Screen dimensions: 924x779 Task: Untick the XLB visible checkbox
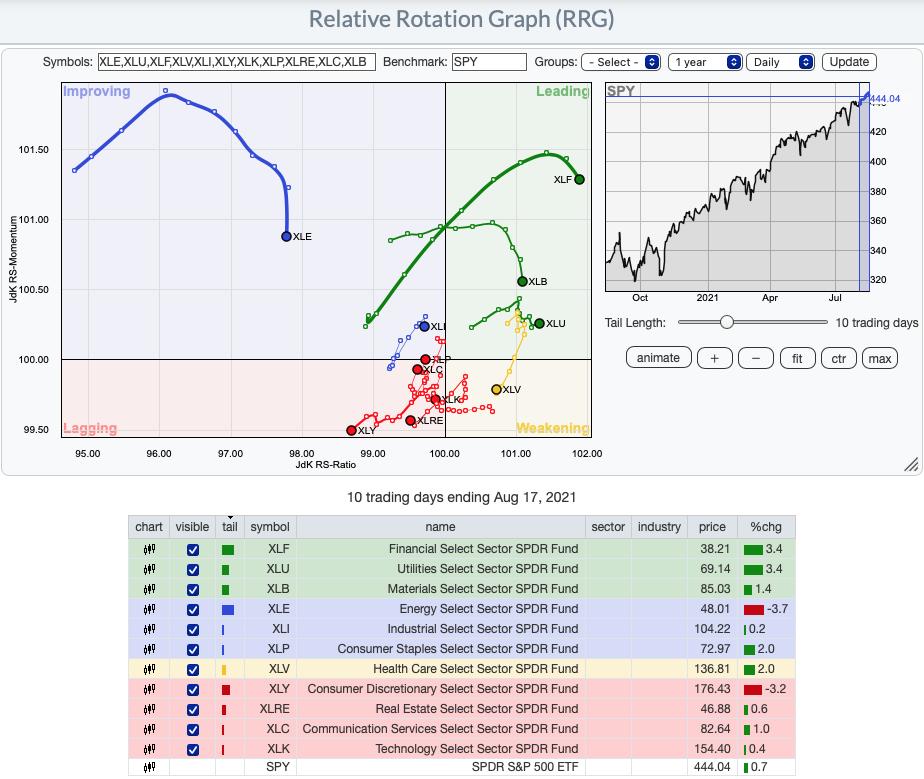point(193,590)
